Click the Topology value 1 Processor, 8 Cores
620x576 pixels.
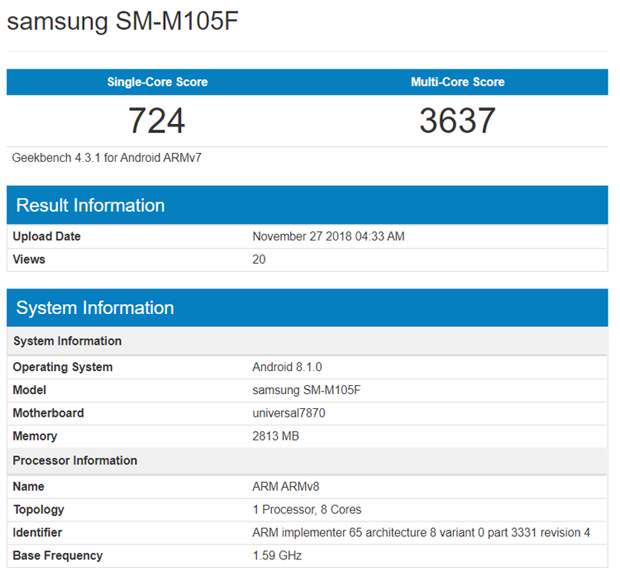pos(307,510)
